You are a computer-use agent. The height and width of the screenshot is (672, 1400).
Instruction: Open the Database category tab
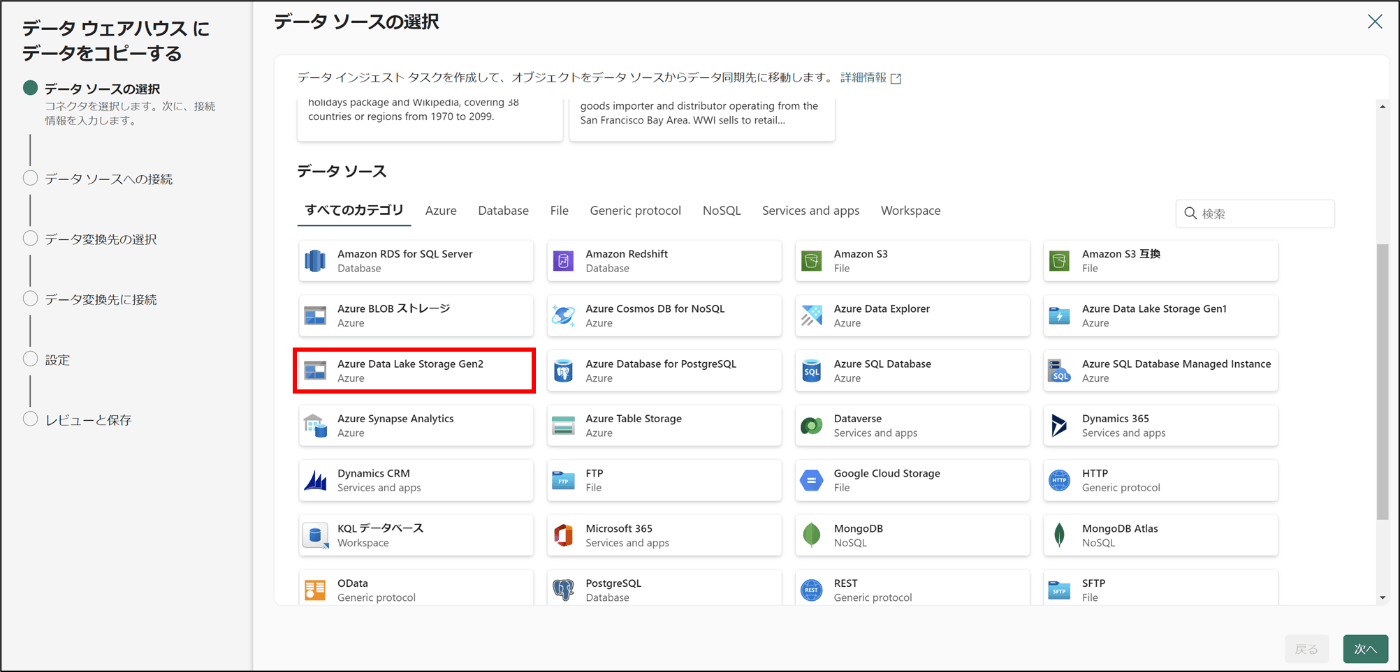click(x=503, y=211)
